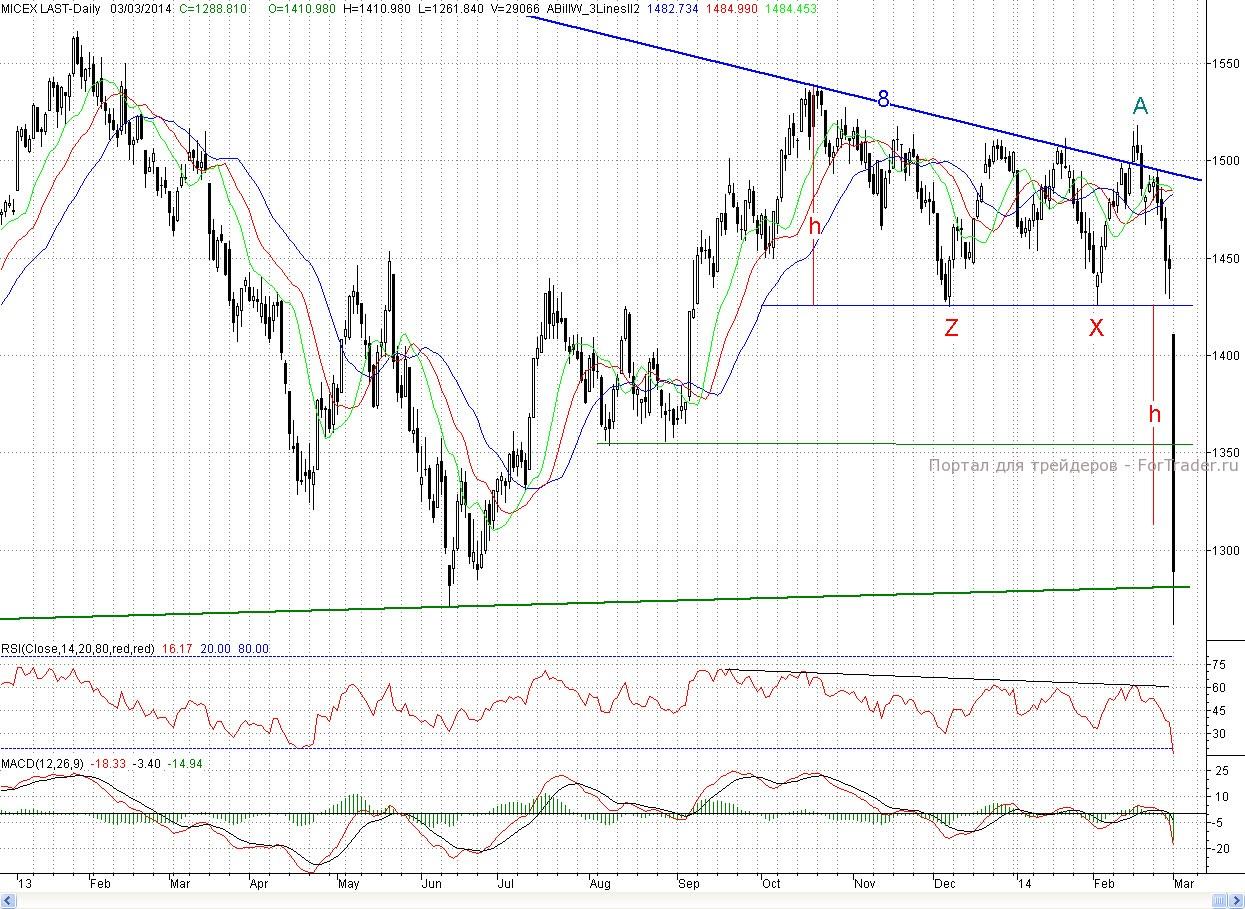
Task: Click the '13 year label on time axis
Action: coord(24,884)
